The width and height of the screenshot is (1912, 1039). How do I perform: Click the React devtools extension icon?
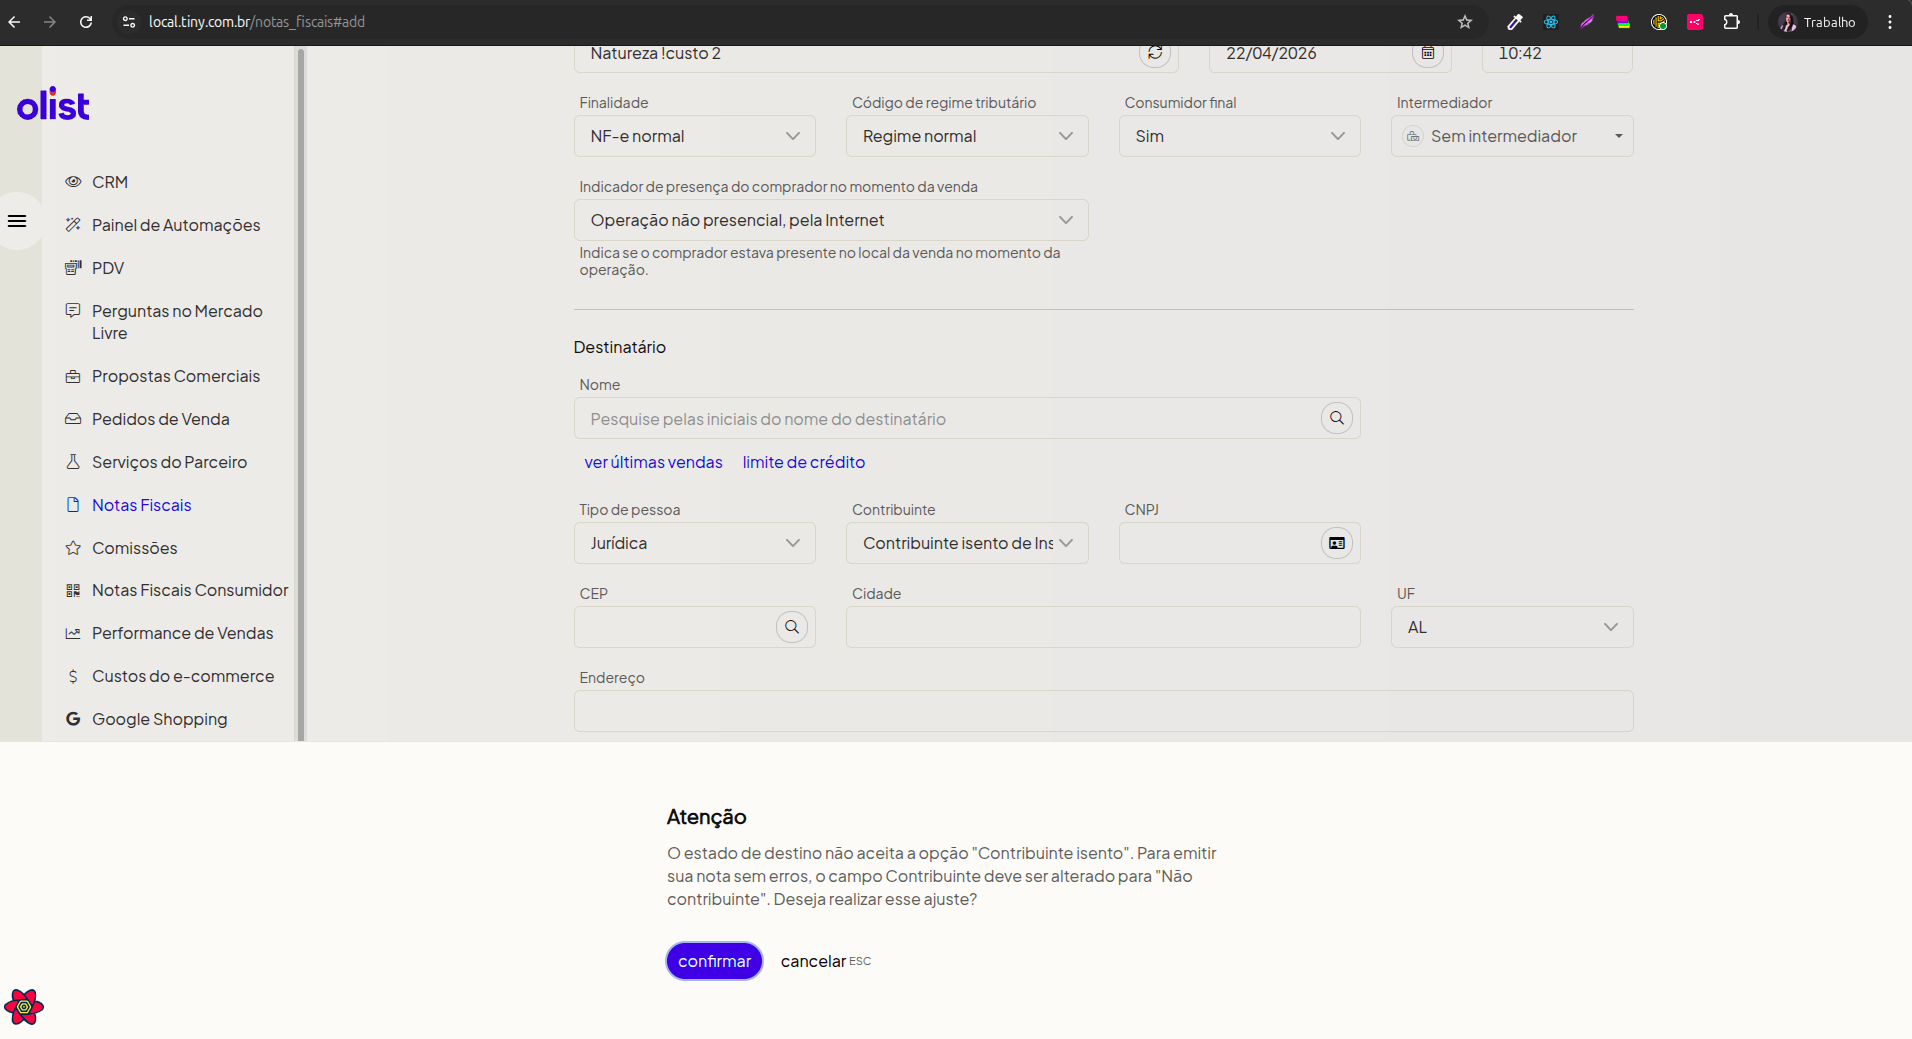(x=1551, y=22)
